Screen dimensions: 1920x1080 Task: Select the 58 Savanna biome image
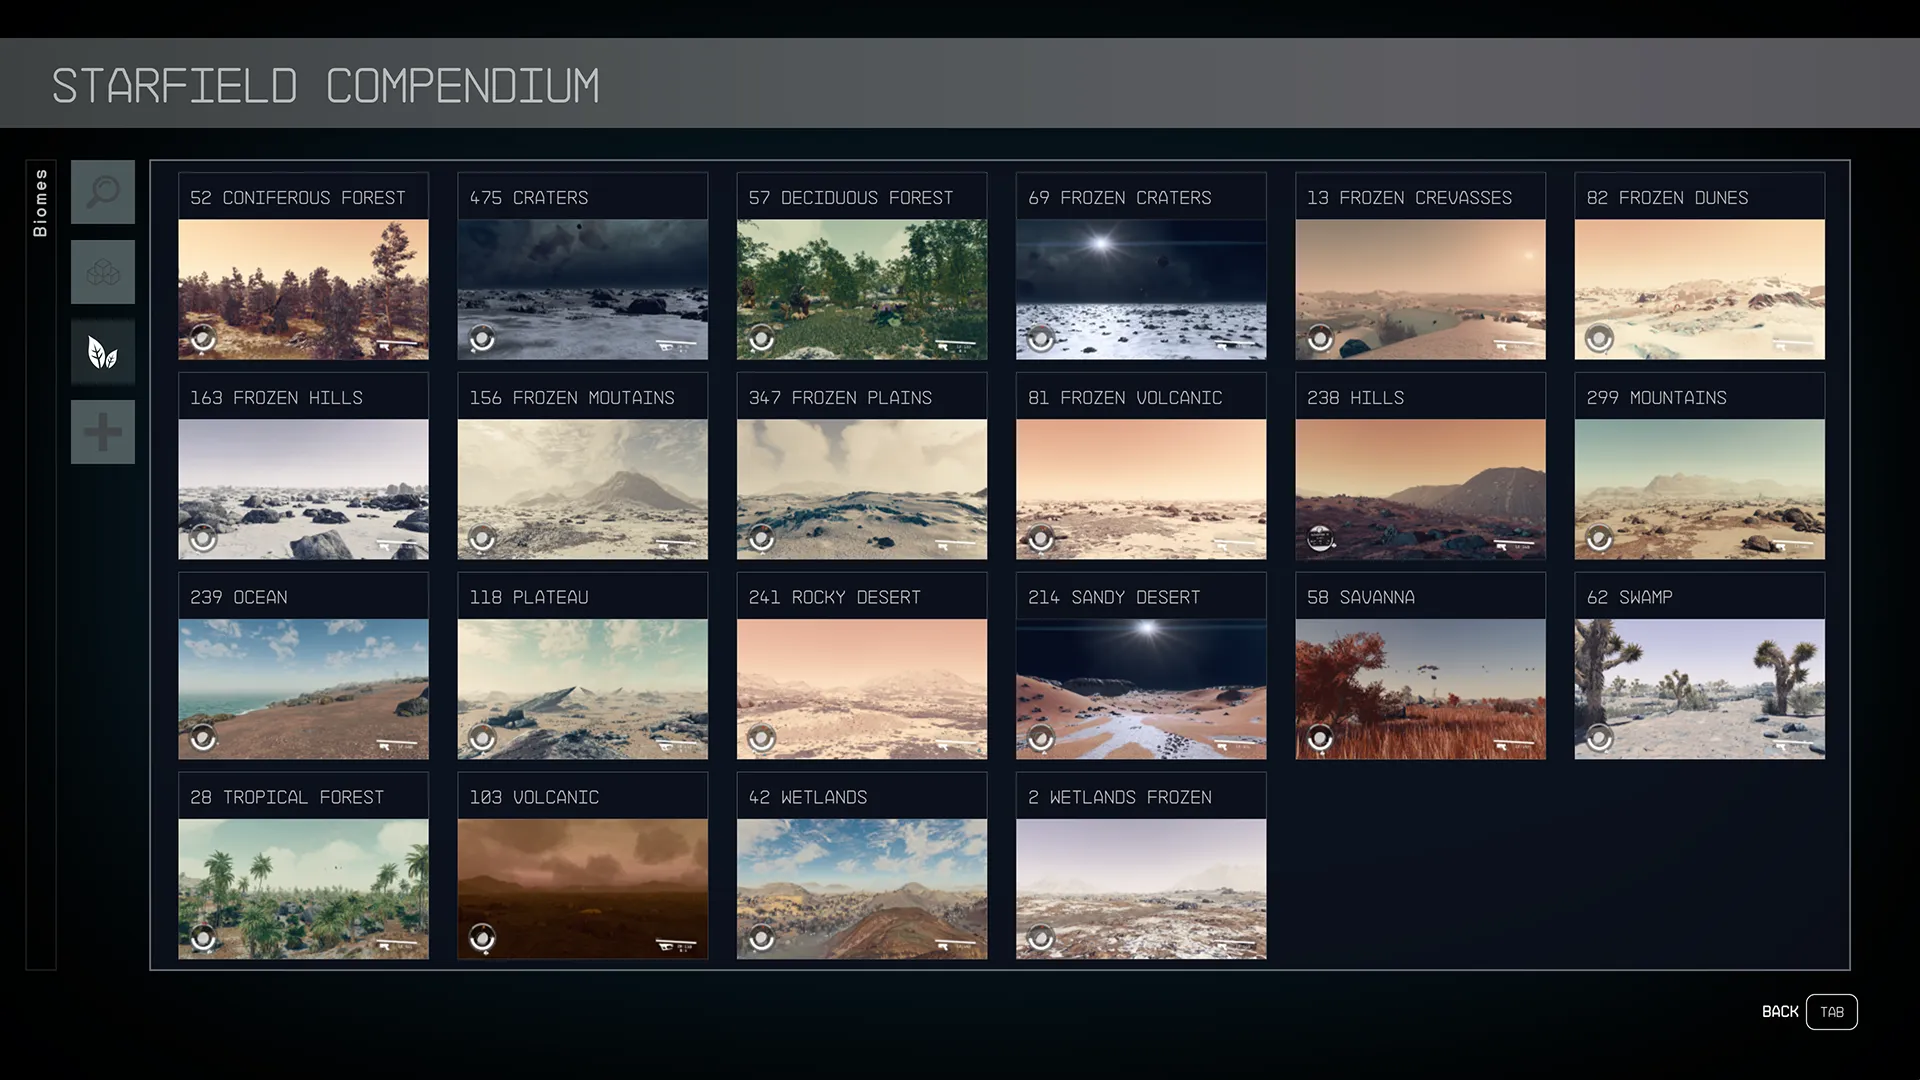pyautogui.click(x=1420, y=689)
